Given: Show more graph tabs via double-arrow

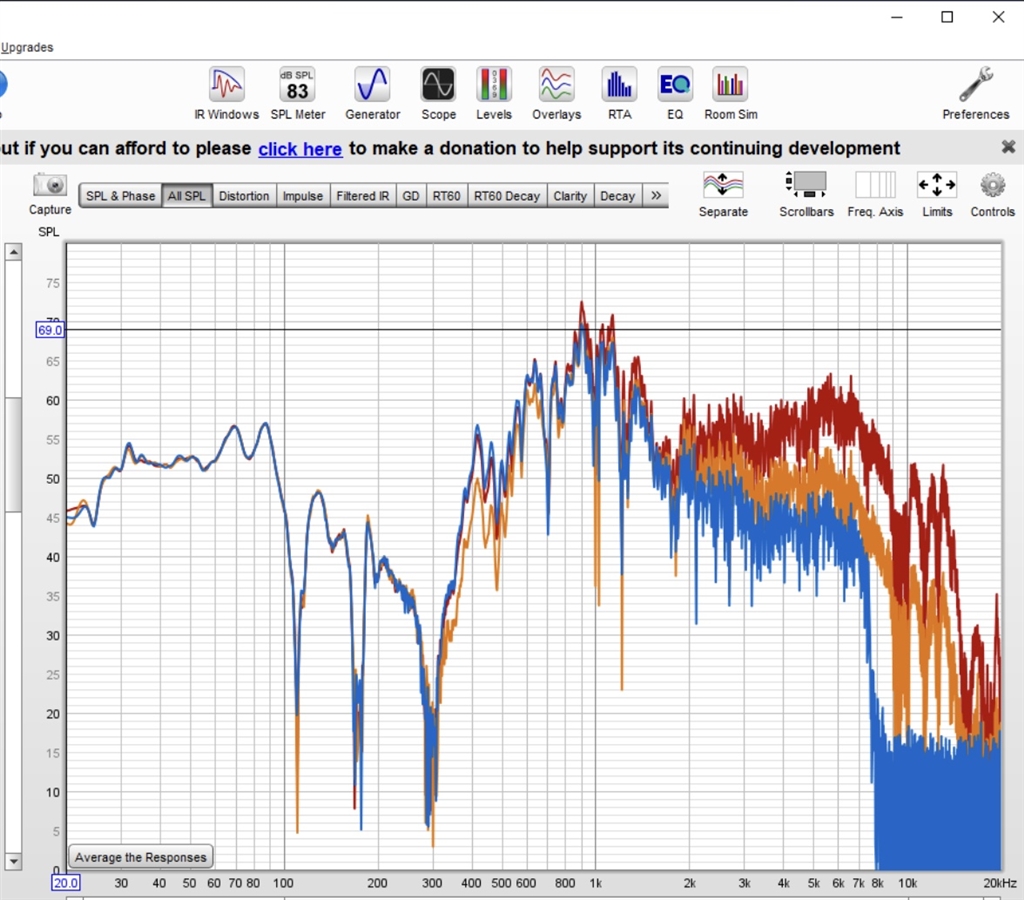Looking at the screenshot, I should pyautogui.click(x=656, y=195).
